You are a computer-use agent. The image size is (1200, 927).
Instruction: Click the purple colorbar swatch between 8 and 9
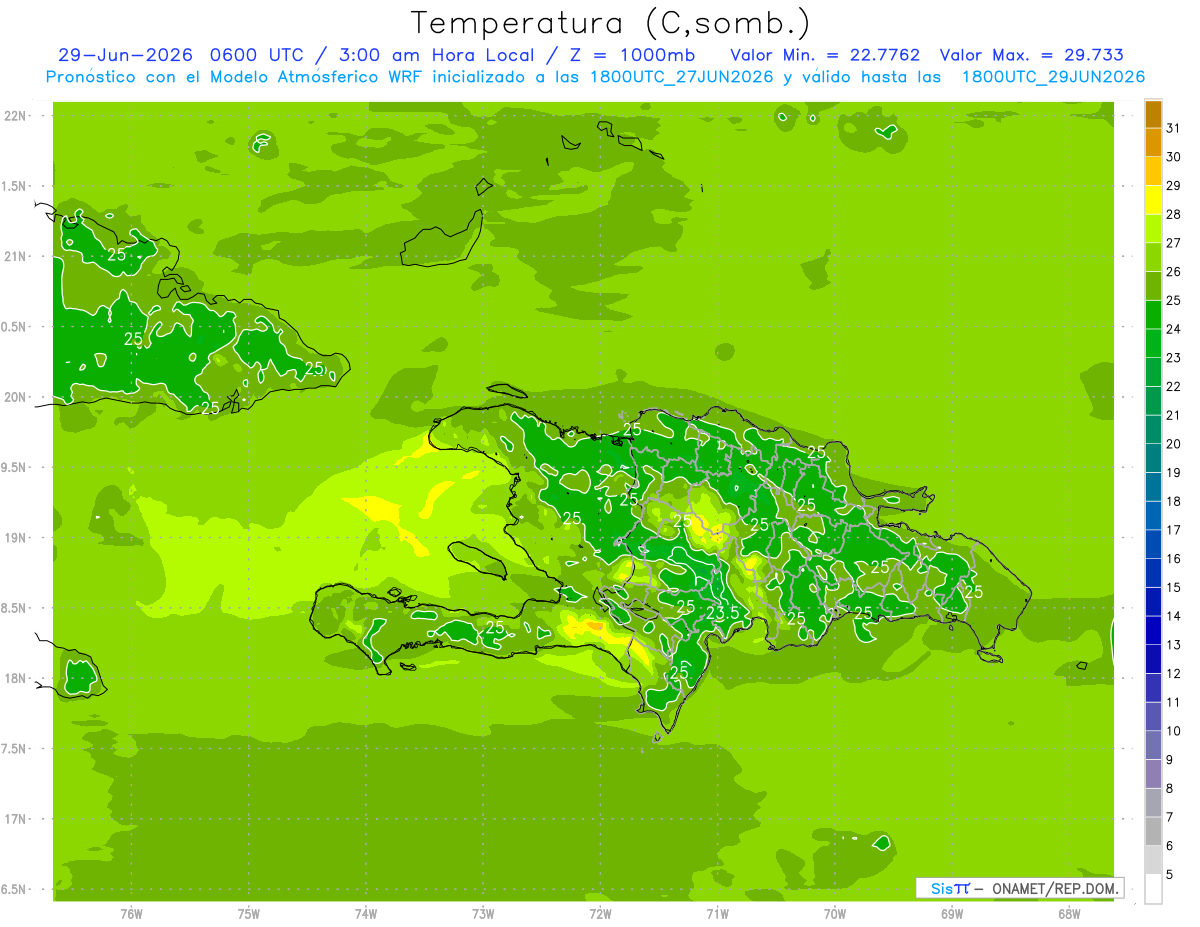point(1153,774)
